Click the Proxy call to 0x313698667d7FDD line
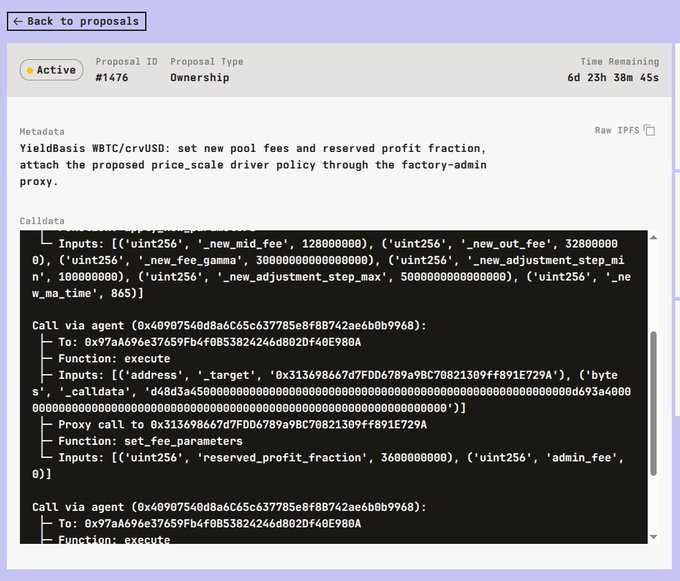Viewport: 680px width, 581px height. tap(242, 424)
